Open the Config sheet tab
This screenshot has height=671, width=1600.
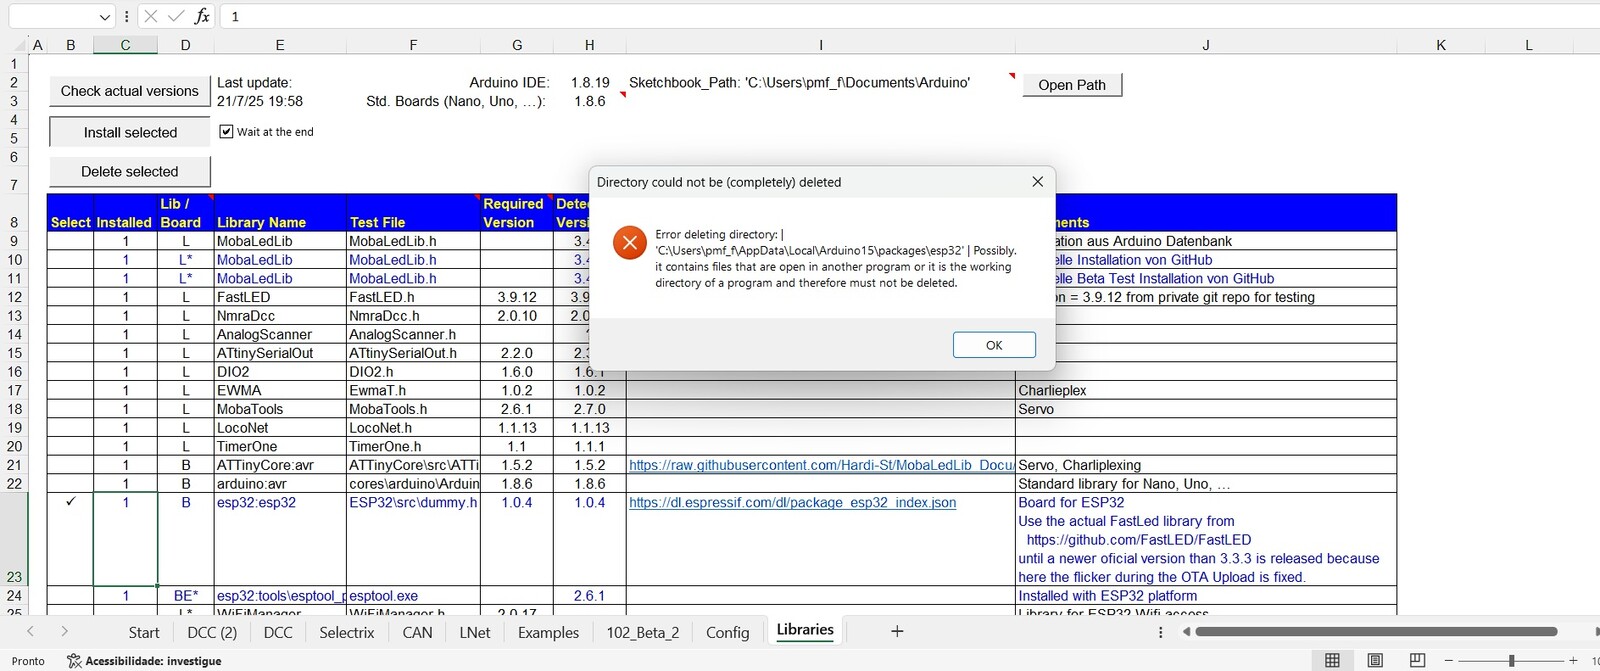pos(727,632)
